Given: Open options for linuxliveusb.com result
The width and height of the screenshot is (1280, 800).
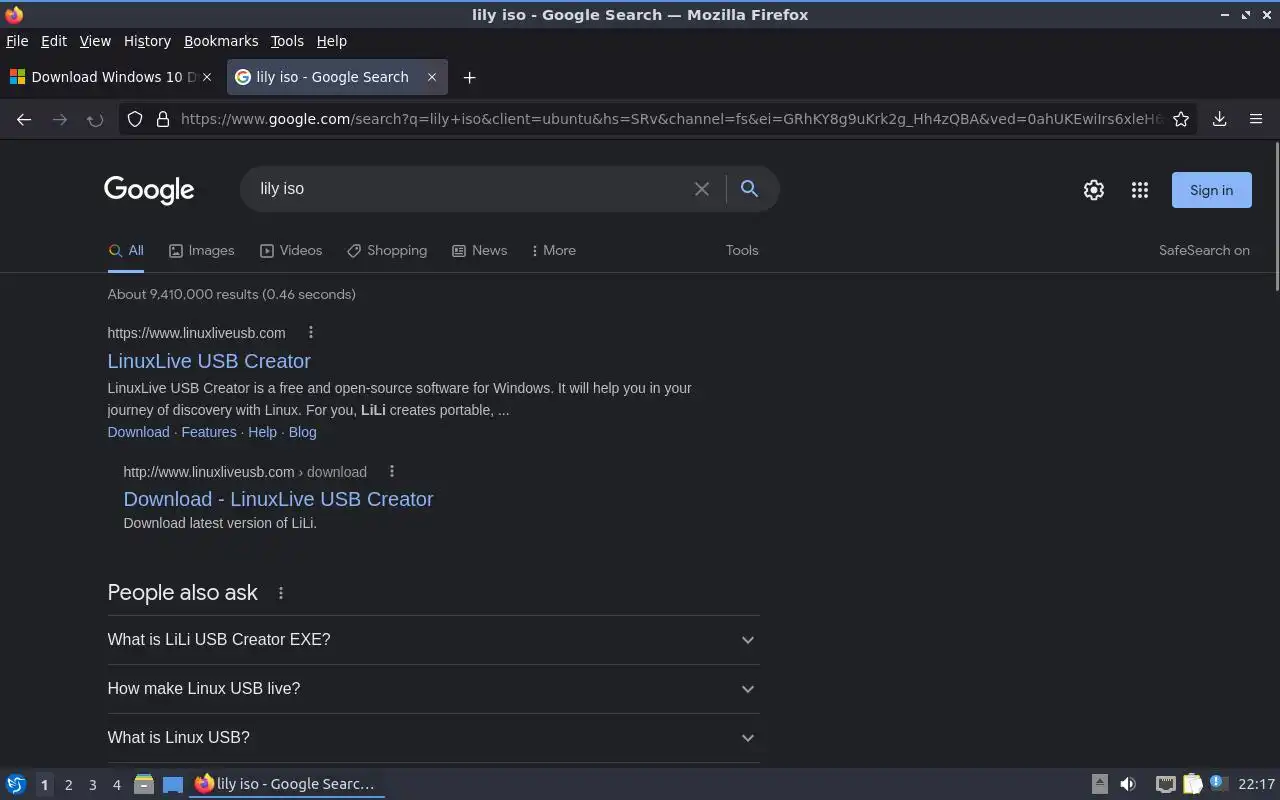Looking at the screenshot, I should [310, 333].
